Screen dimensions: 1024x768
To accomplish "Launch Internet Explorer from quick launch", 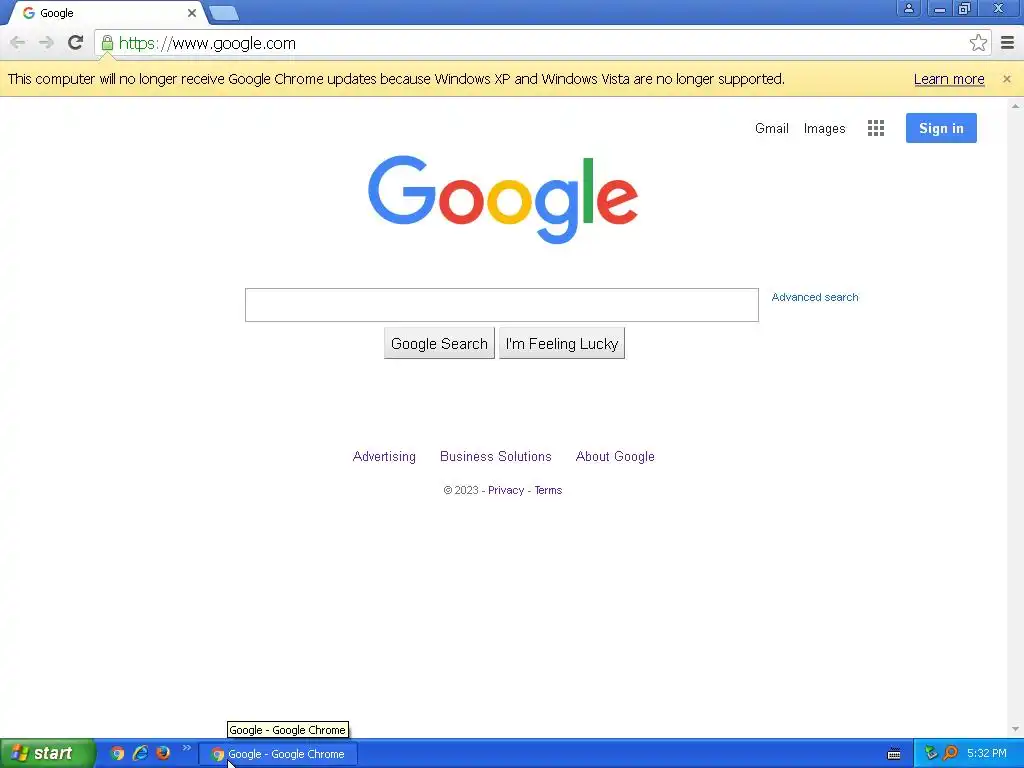I will pyautogui.click(x=140, y=754).
